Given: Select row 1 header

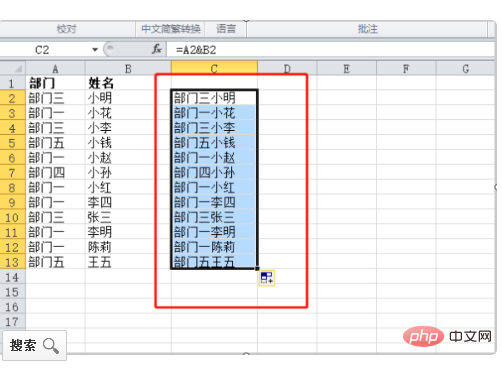Looking at the screenshot, I should click(13, 83).
